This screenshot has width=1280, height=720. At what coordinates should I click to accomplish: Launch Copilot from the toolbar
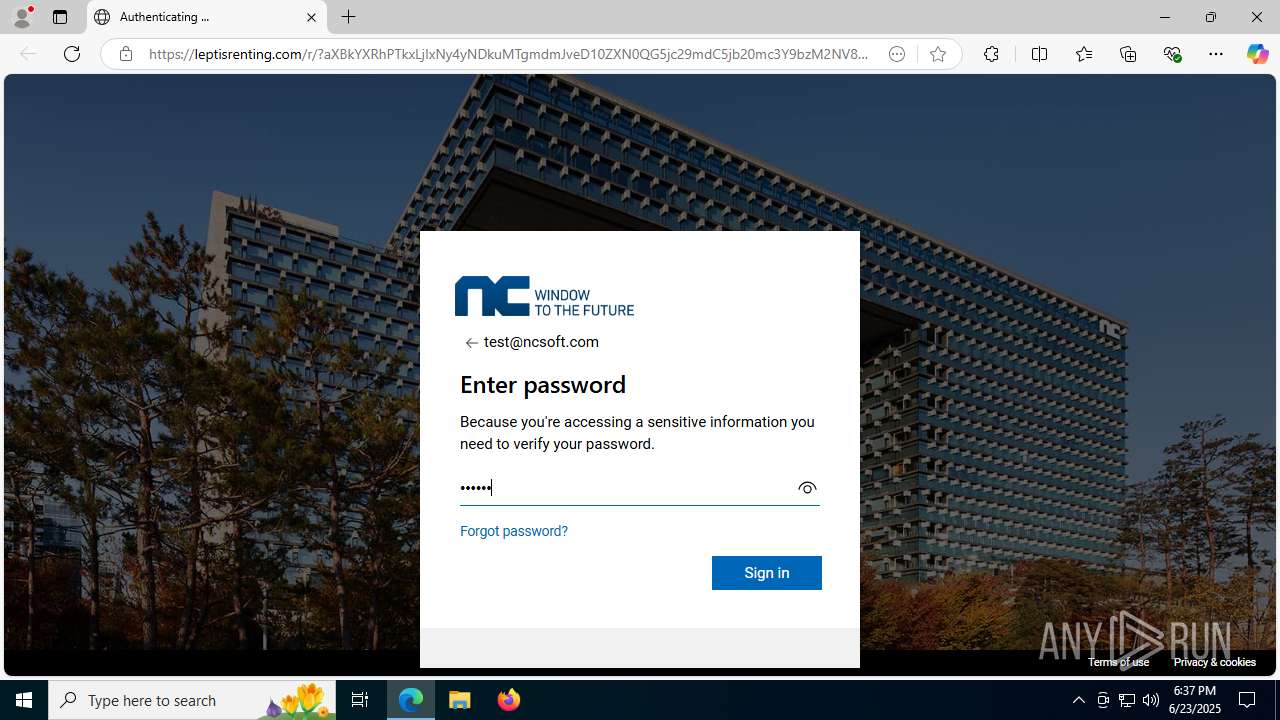(x=1257, y=54)
